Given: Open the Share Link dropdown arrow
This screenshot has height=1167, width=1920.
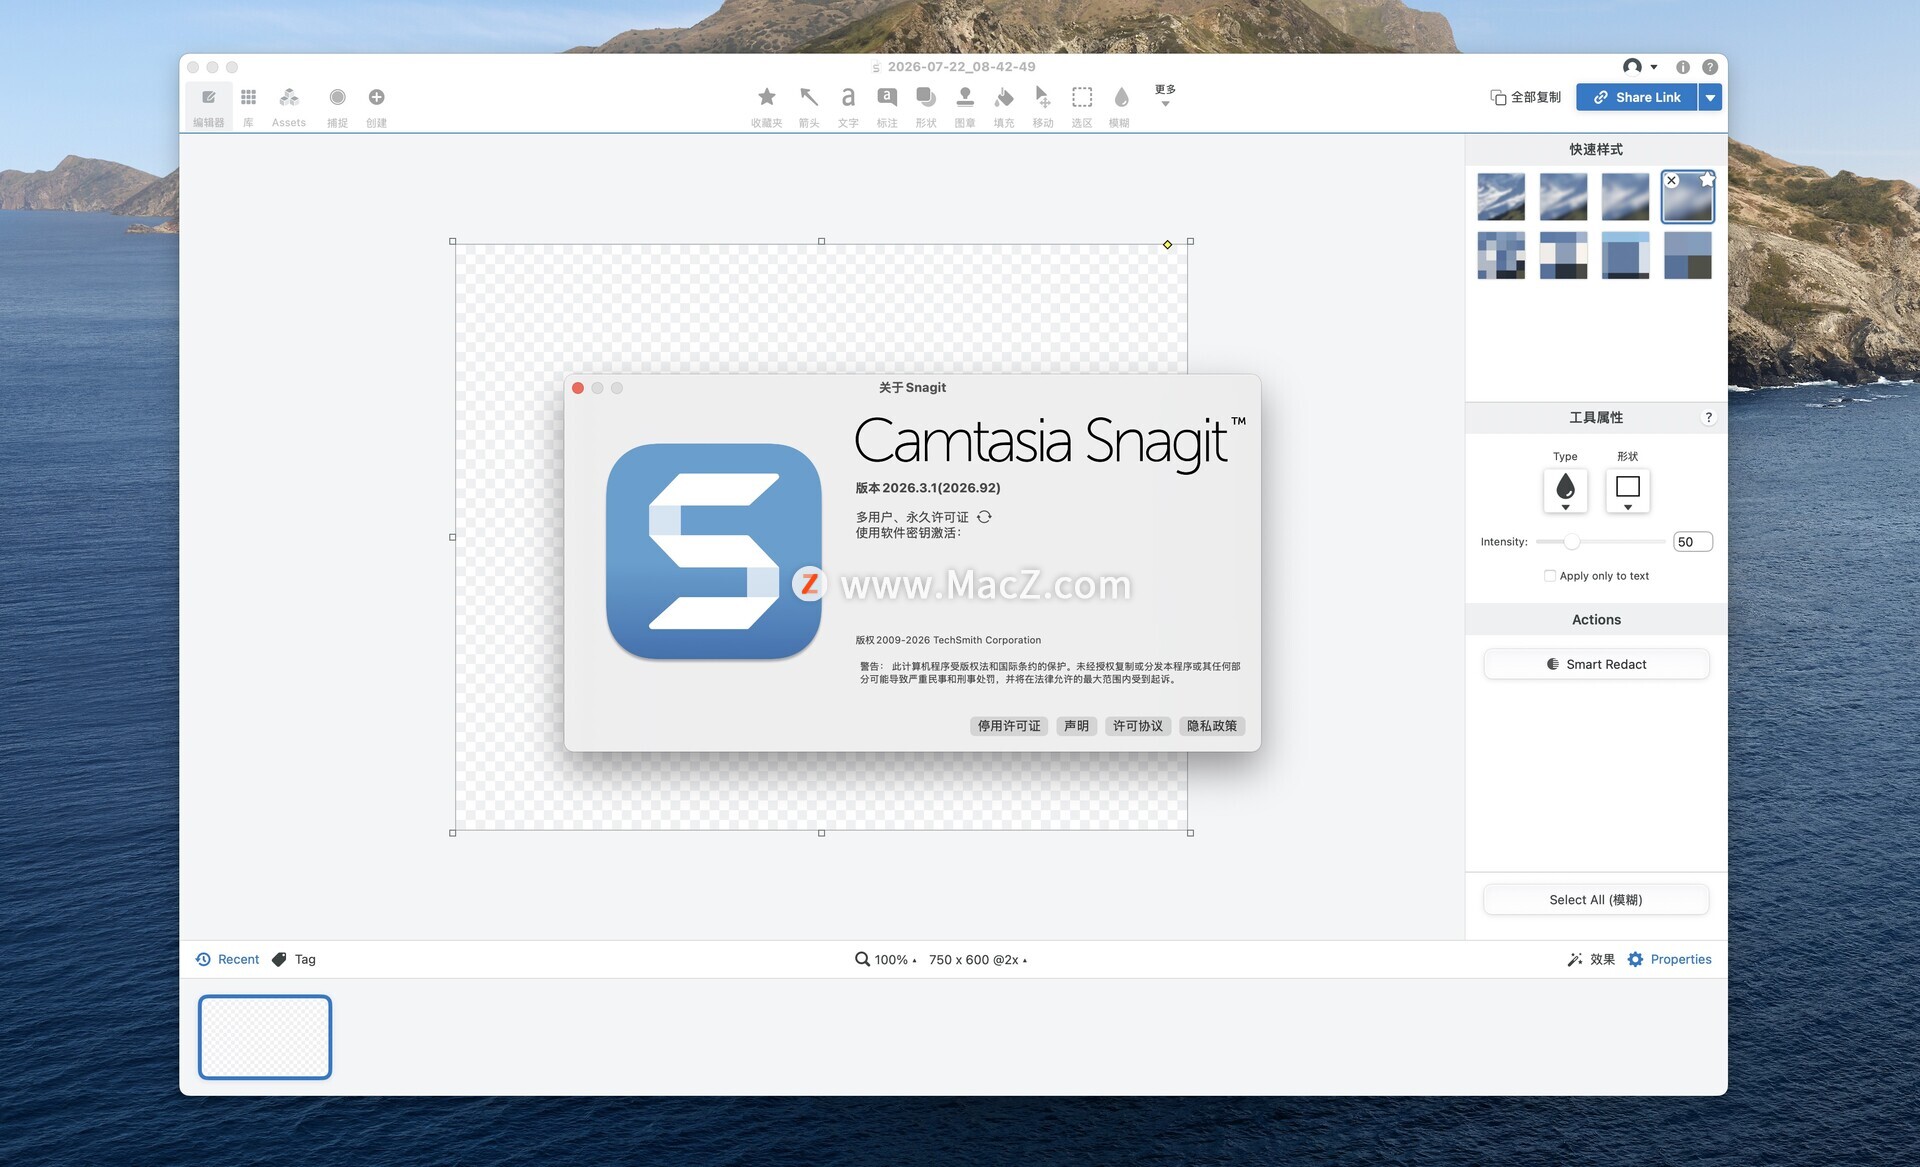Looking at the screenshot, I should (x=1710, y=97).
